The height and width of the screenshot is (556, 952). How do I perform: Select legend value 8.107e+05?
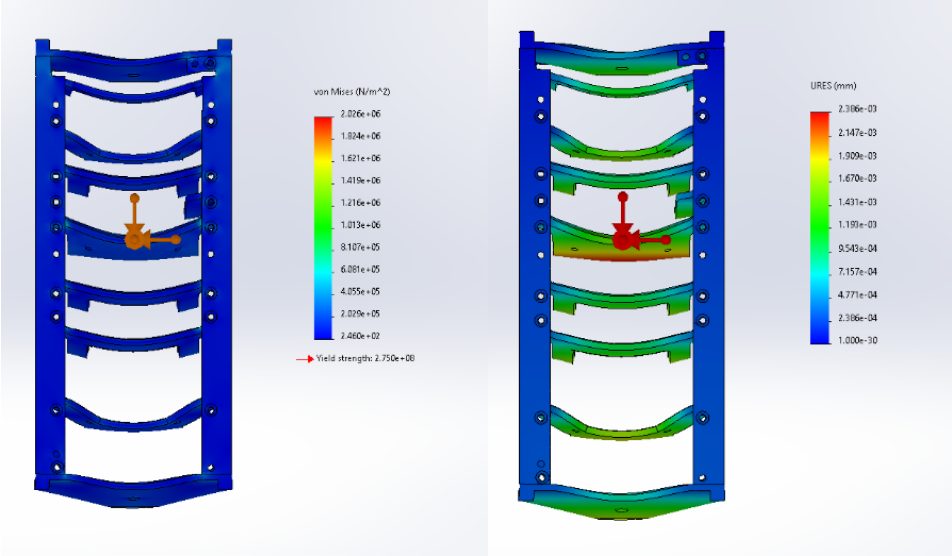(x=361, y=247)
